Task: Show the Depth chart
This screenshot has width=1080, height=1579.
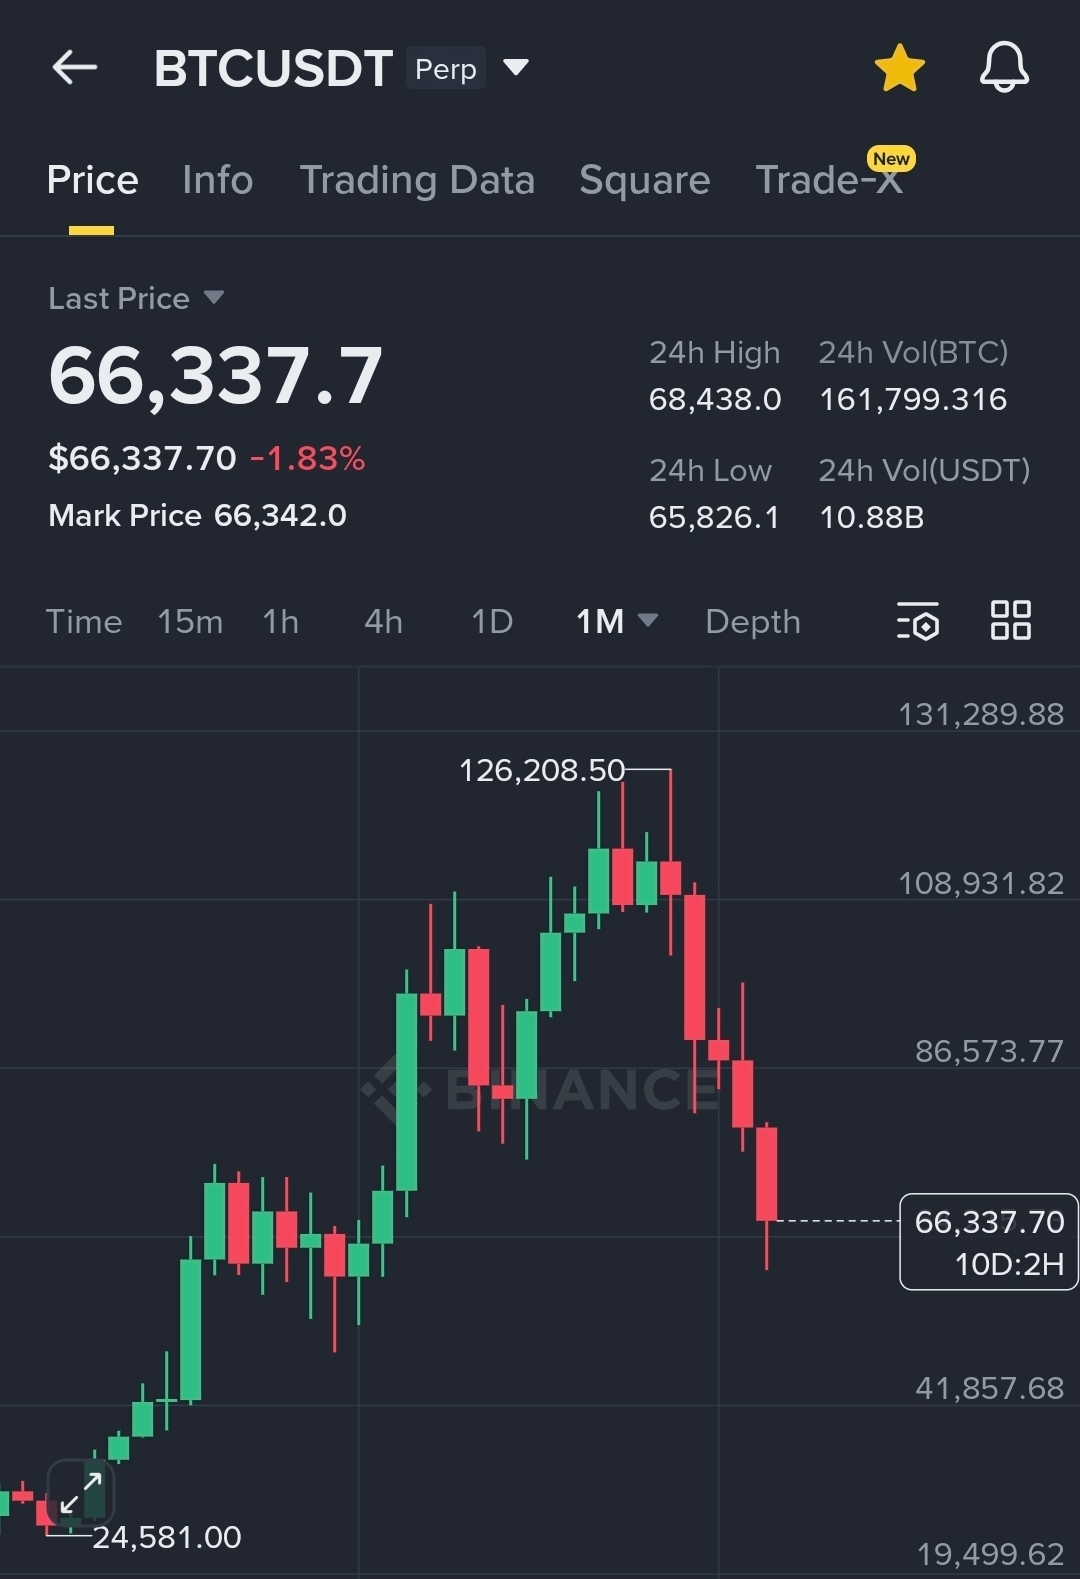Action: point(752,621)
